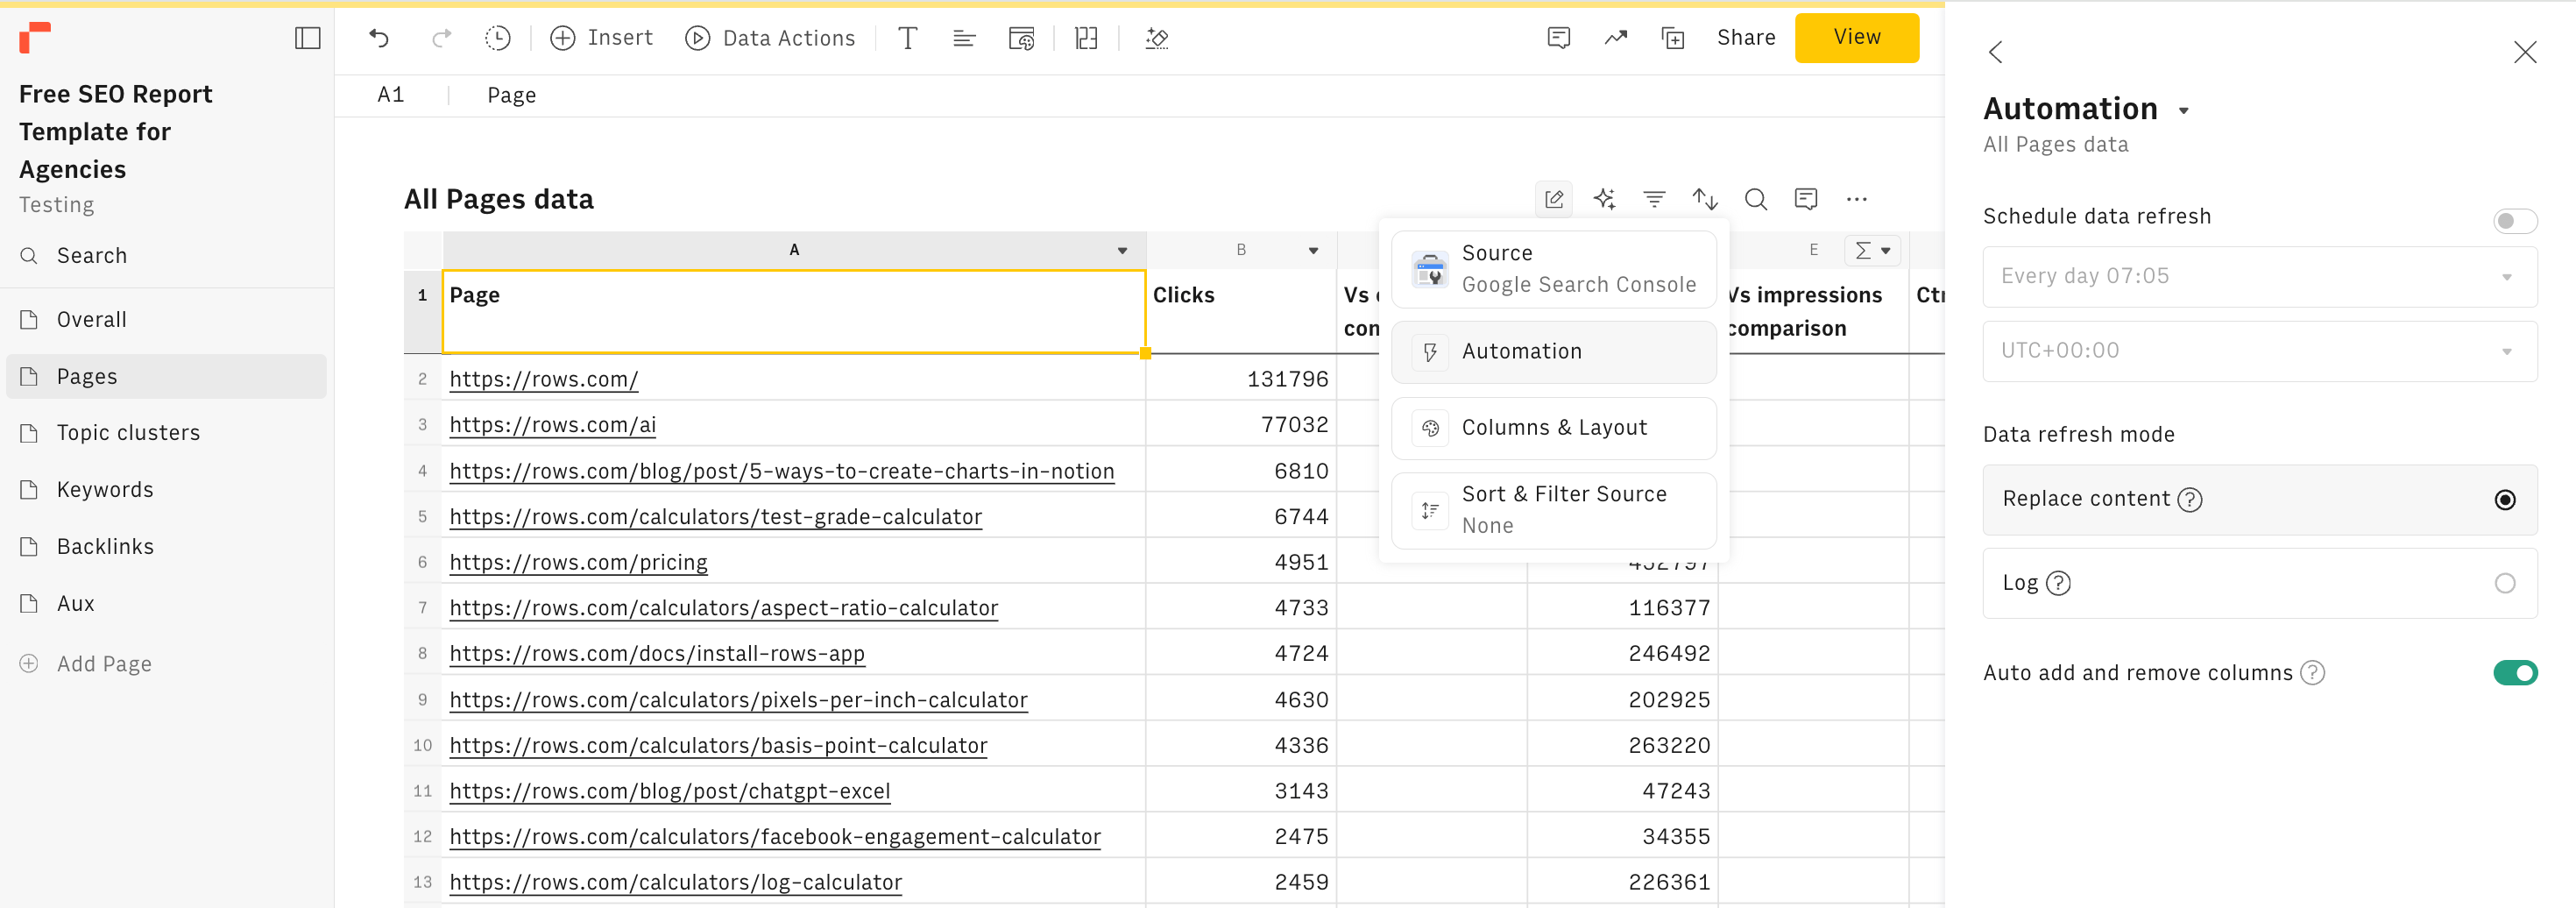Click help icon next to Replace content
Viewport: 2576px width, 908px height.
point(2189,499)
